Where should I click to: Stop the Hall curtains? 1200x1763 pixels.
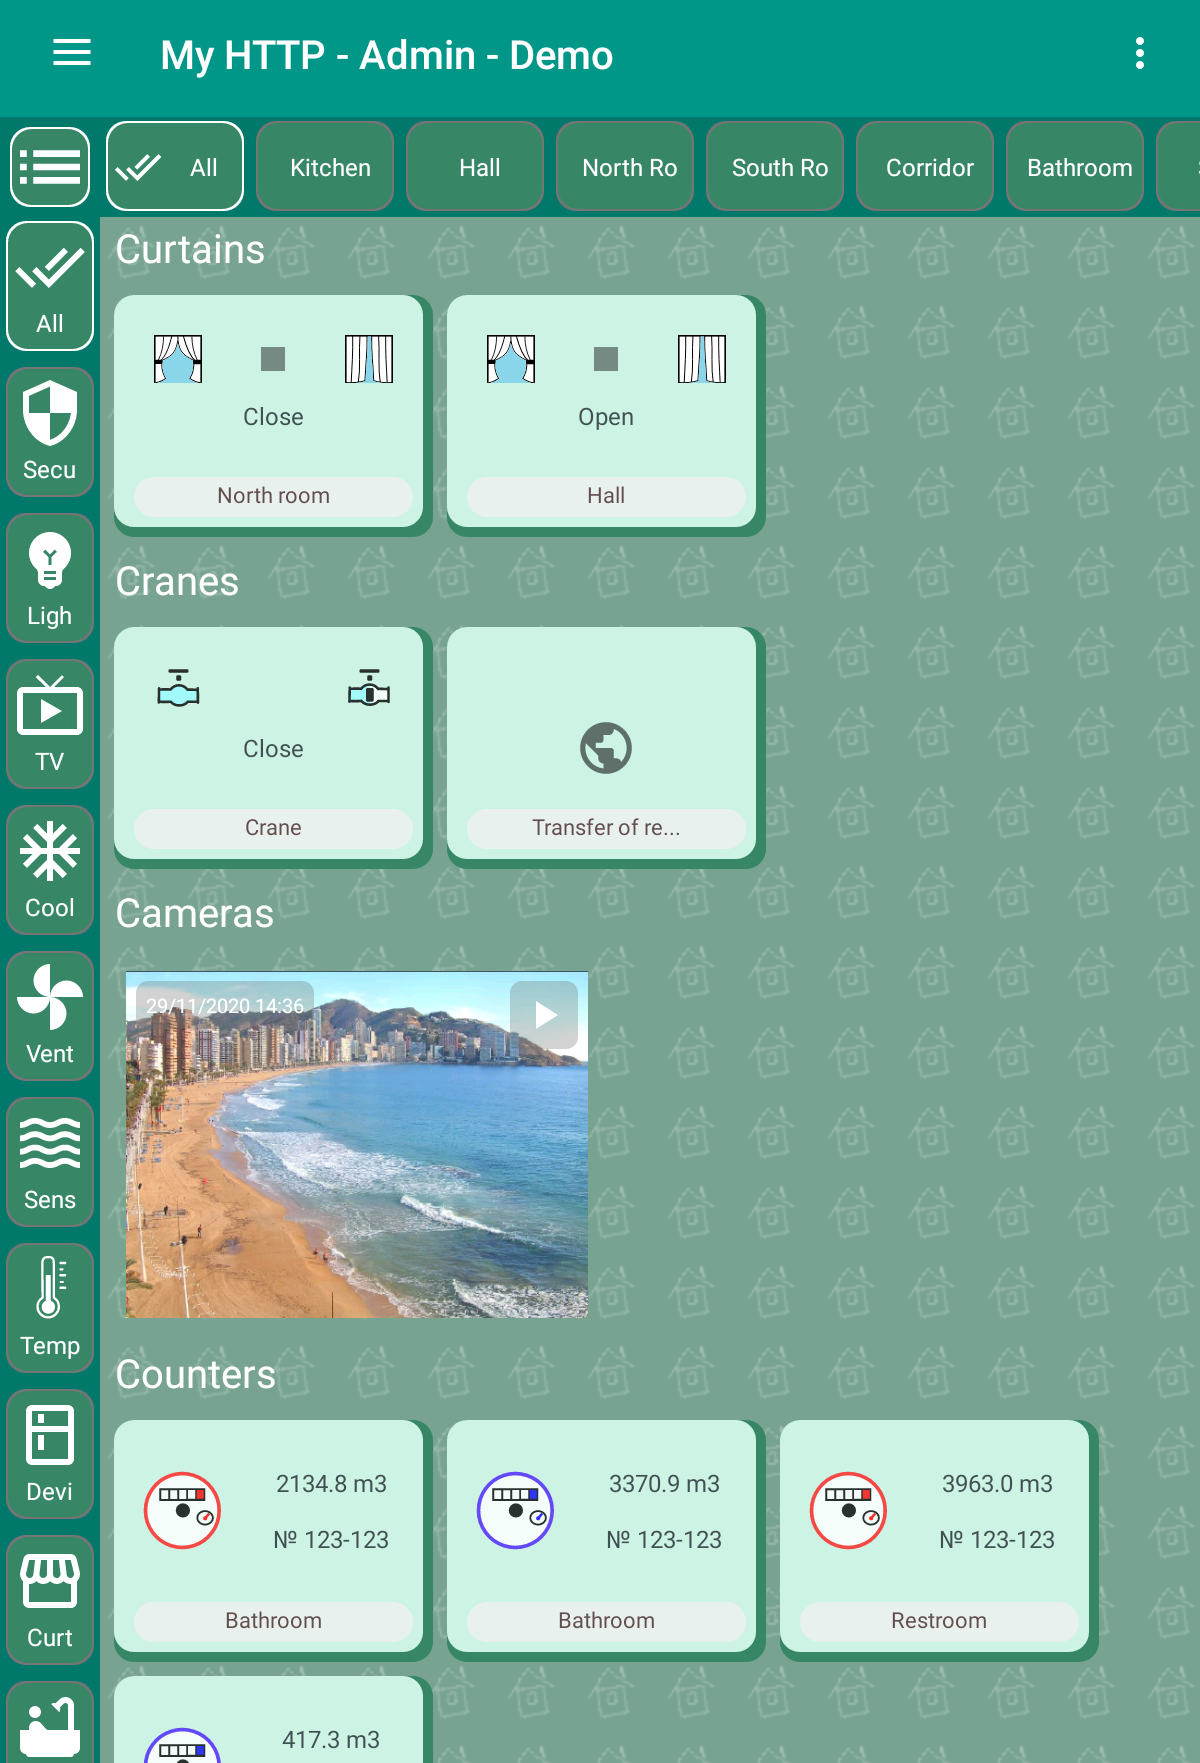click(x=606, y=359)
